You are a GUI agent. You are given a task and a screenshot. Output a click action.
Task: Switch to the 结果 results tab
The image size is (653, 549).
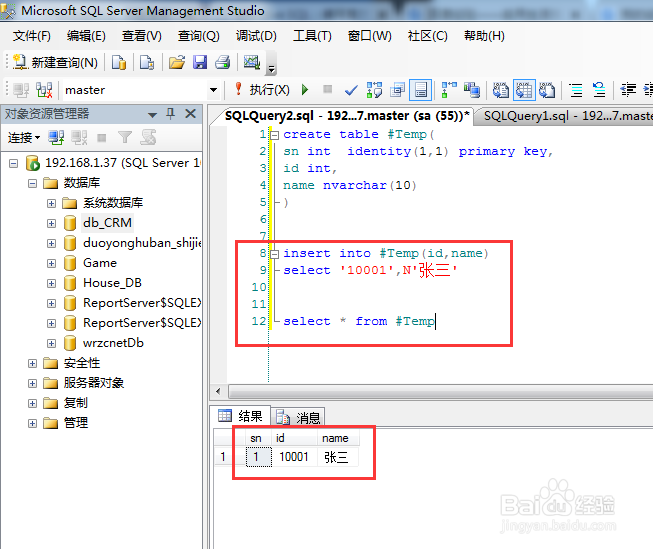241,416
